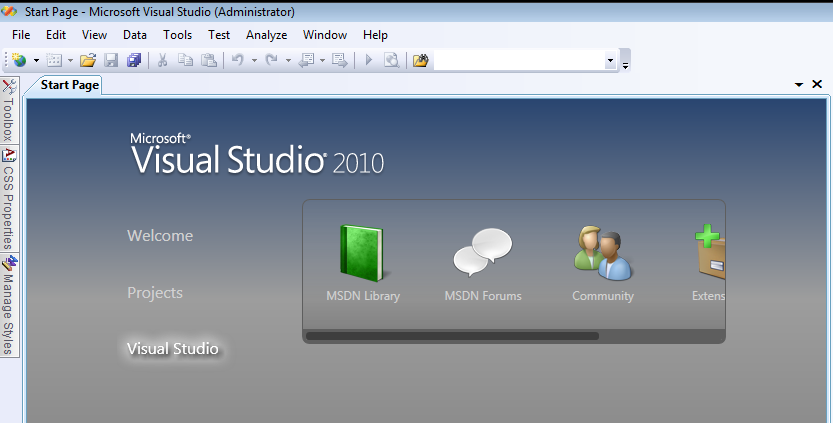Open the Toolbox side panel tab

9,111
